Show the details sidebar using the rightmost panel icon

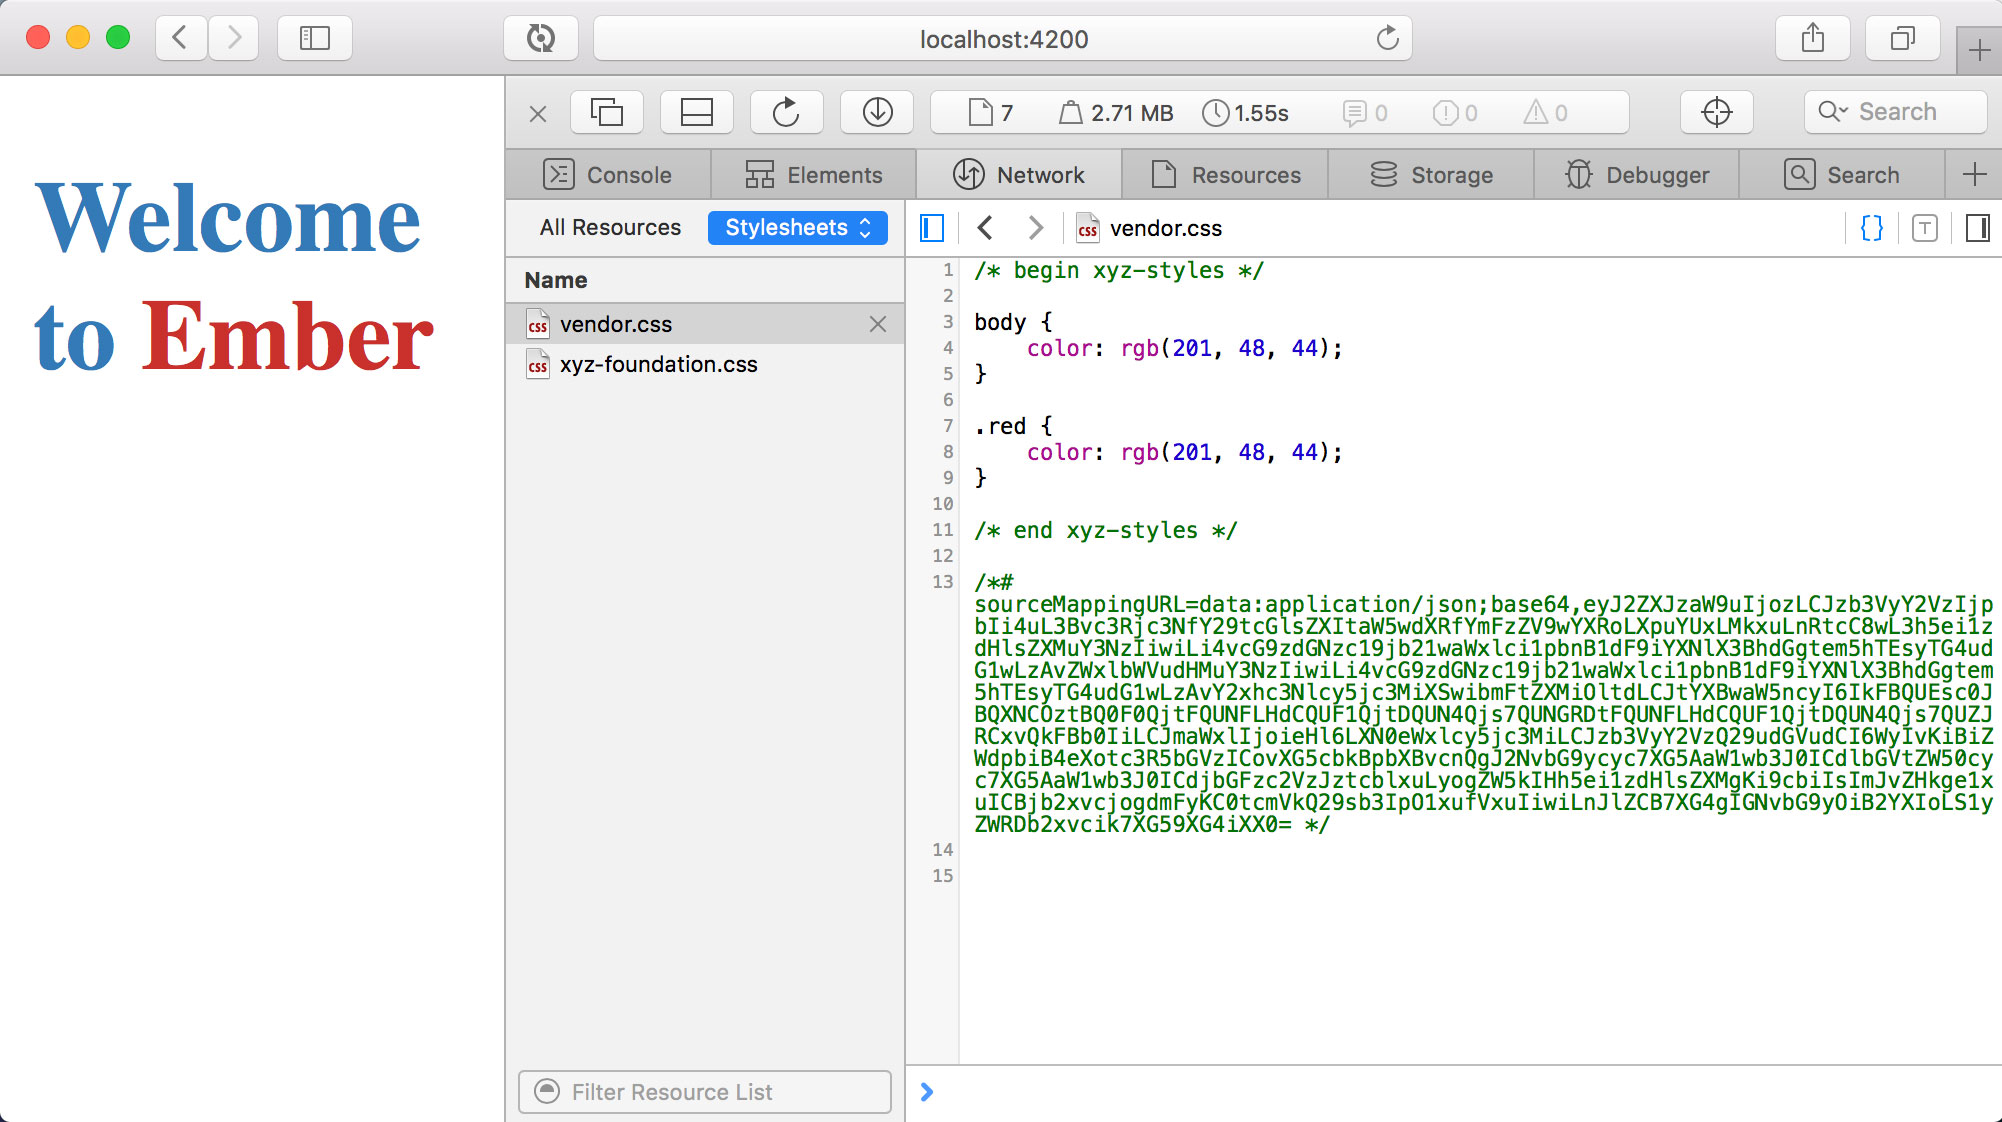[x=1976, y=228]
